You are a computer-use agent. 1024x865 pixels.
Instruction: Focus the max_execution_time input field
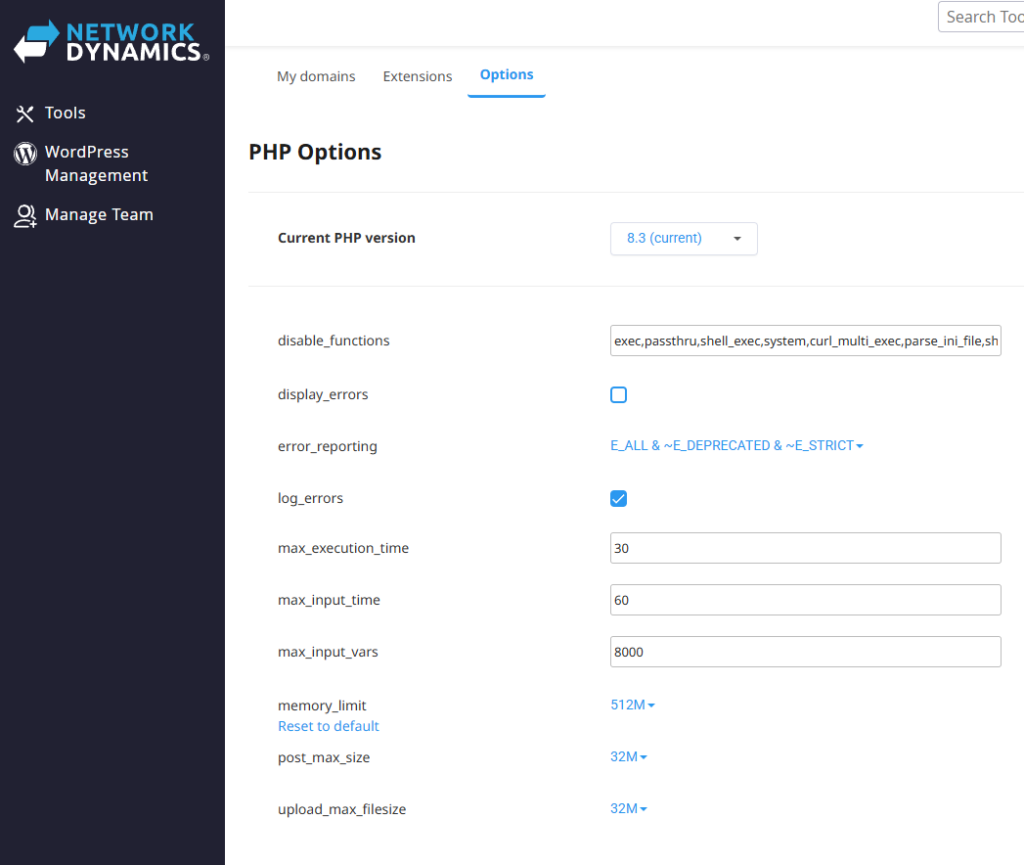pyautogui.click(x=805, y=548)
